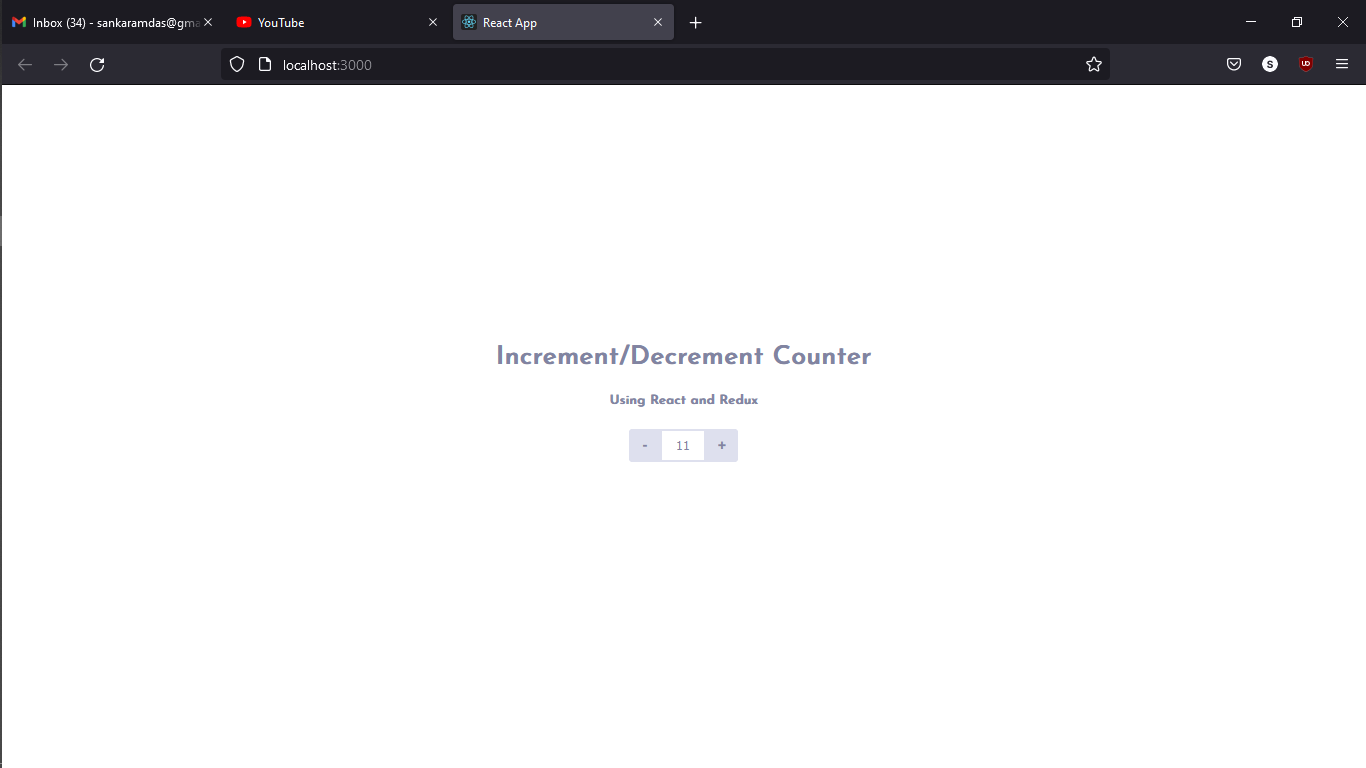Bookmark the page using the star icon

pyautogui.click(x=1093, y=64)
